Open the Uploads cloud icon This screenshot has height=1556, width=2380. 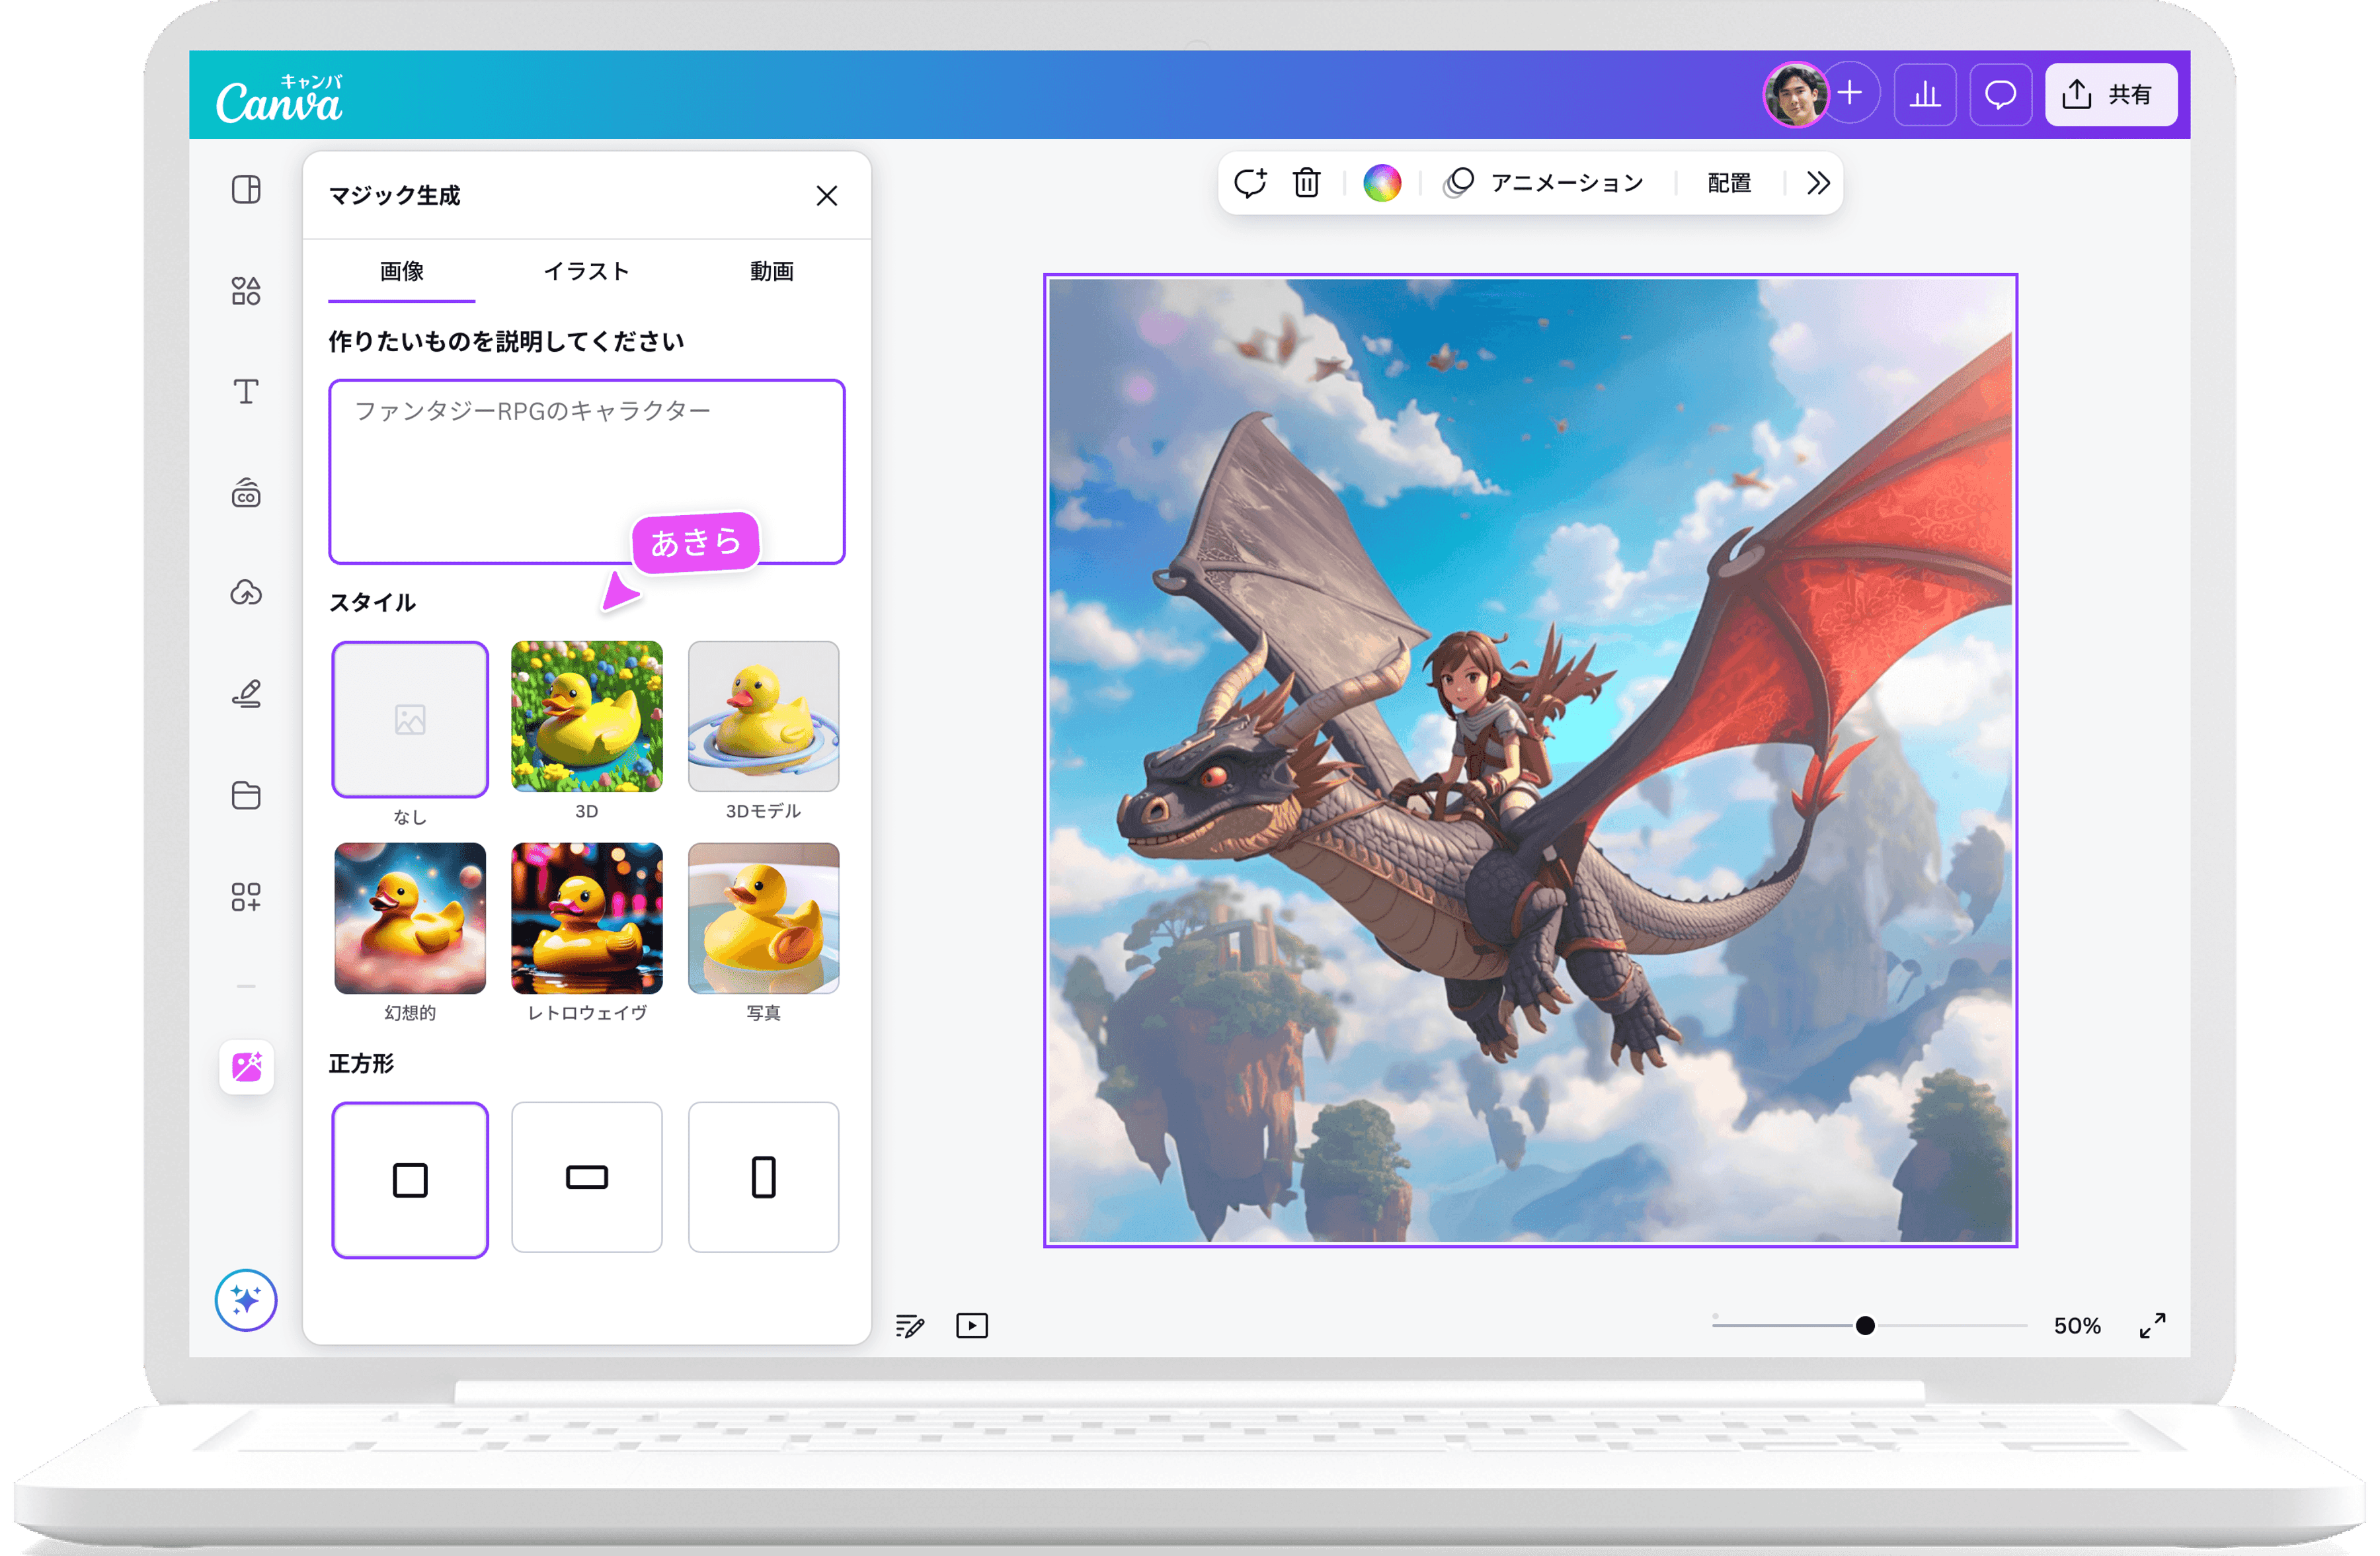pos(246,593)
